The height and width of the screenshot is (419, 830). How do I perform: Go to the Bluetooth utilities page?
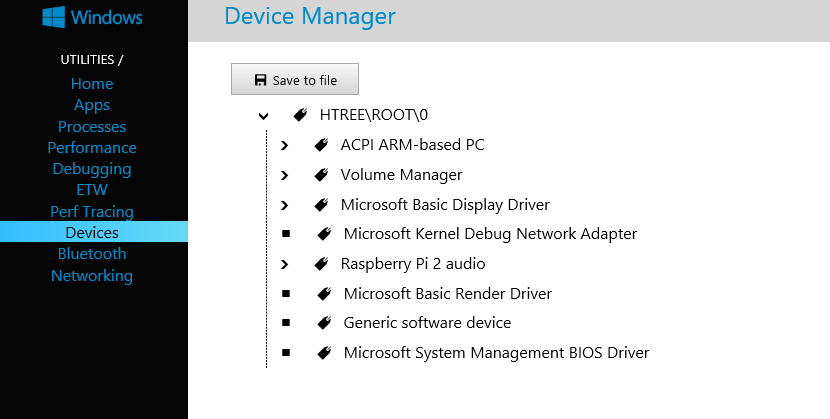pyautogui.click(x=92, y=253)
